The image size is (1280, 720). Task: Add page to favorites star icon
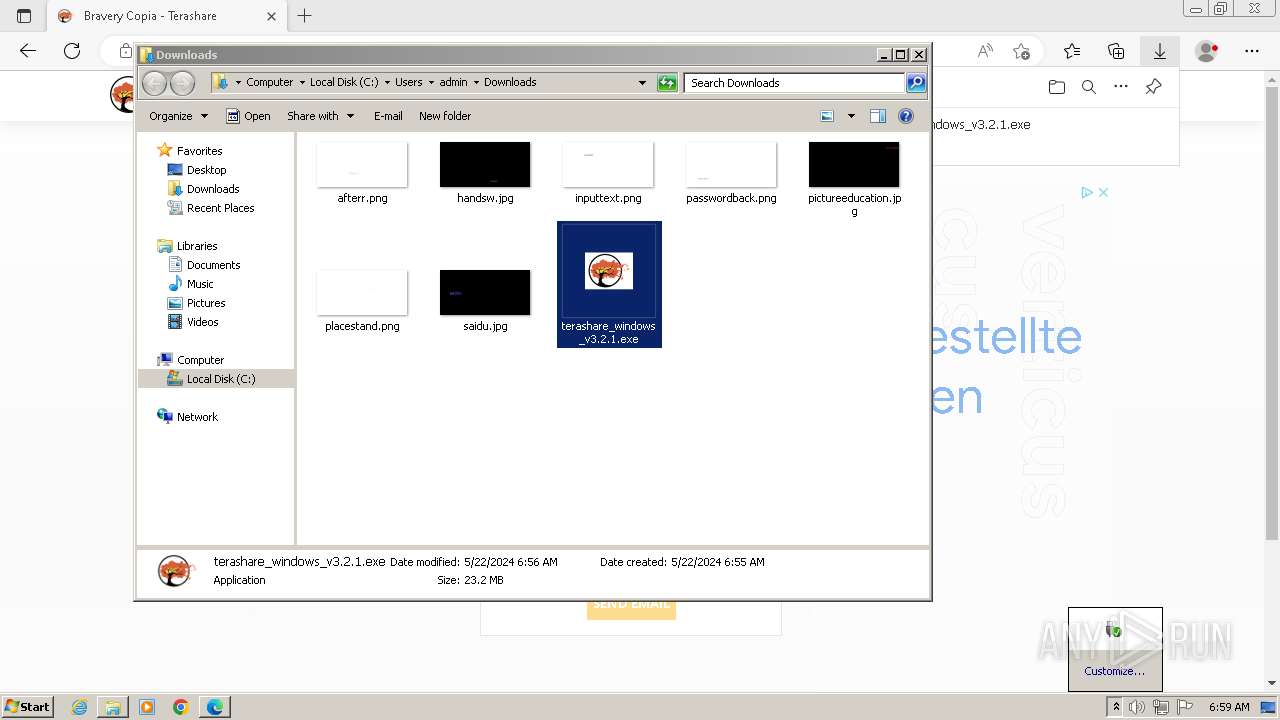[1021, 51]
